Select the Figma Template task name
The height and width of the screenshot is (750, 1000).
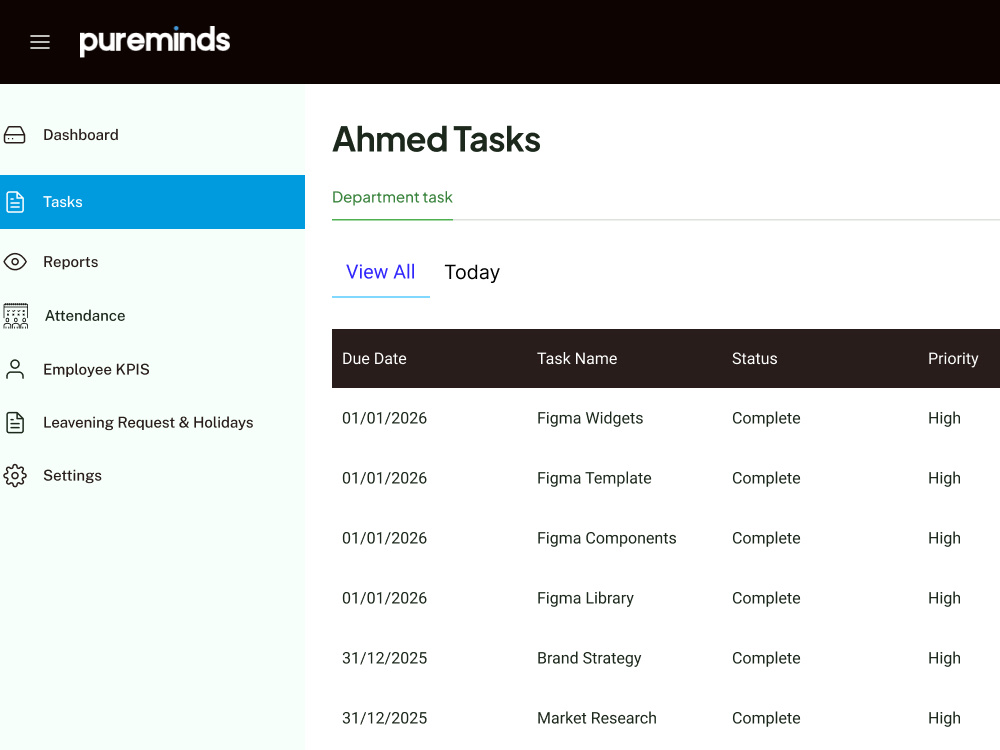tap(594, 478)
